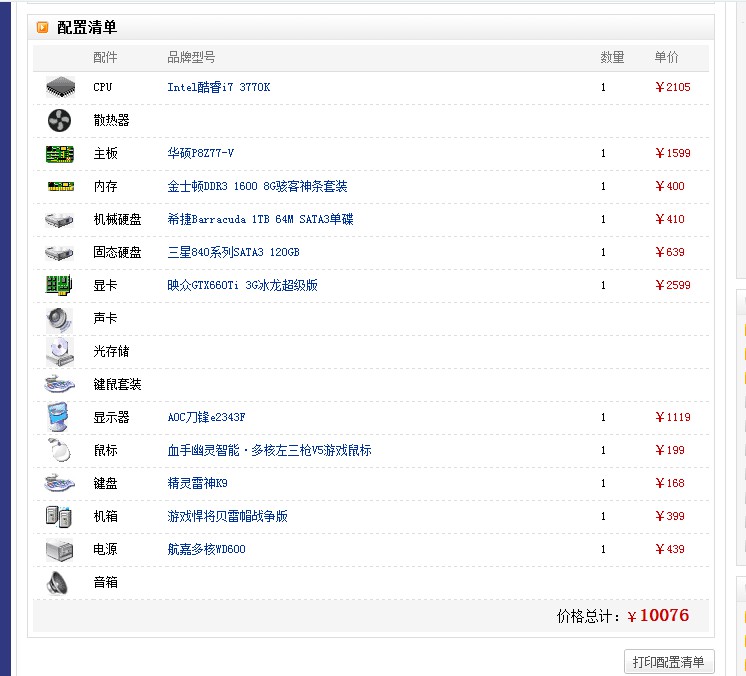Click the power supply price ¥439
The image size is (746, 676).
670,549
